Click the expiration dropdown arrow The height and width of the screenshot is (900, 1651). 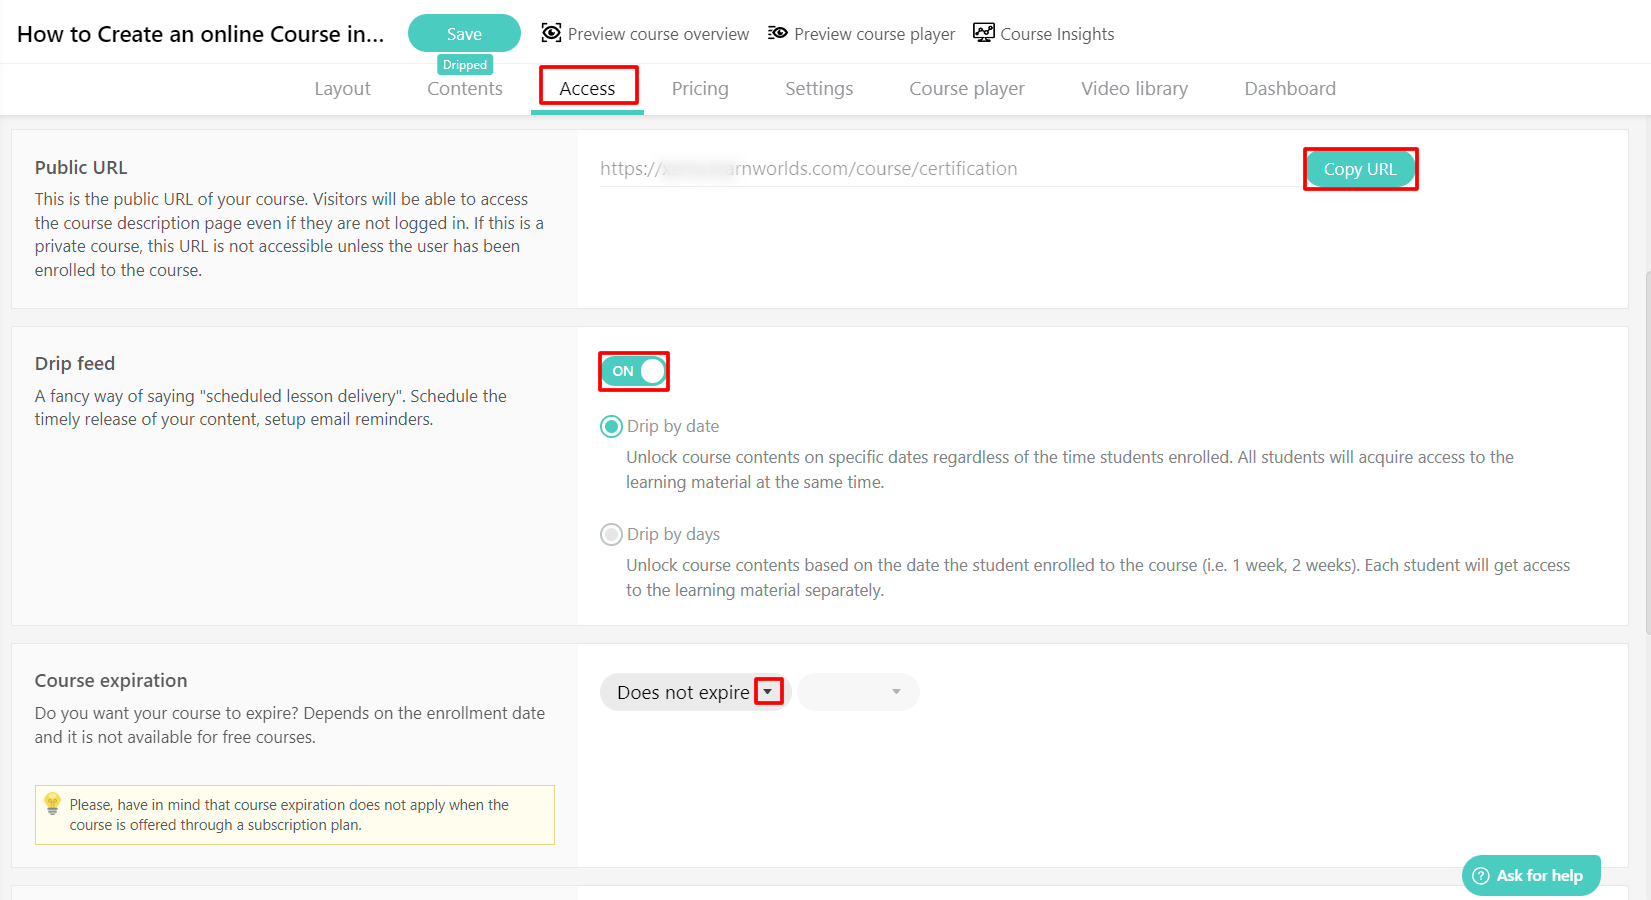coord(769,691)
